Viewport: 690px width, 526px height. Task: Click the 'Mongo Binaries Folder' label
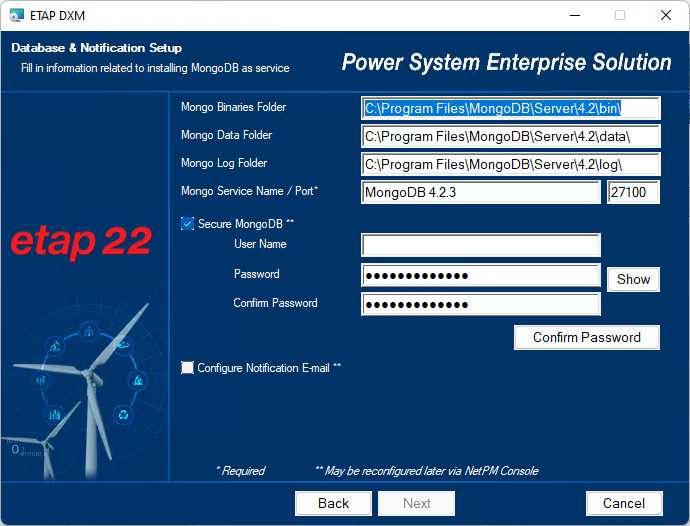tap(233, 107)
